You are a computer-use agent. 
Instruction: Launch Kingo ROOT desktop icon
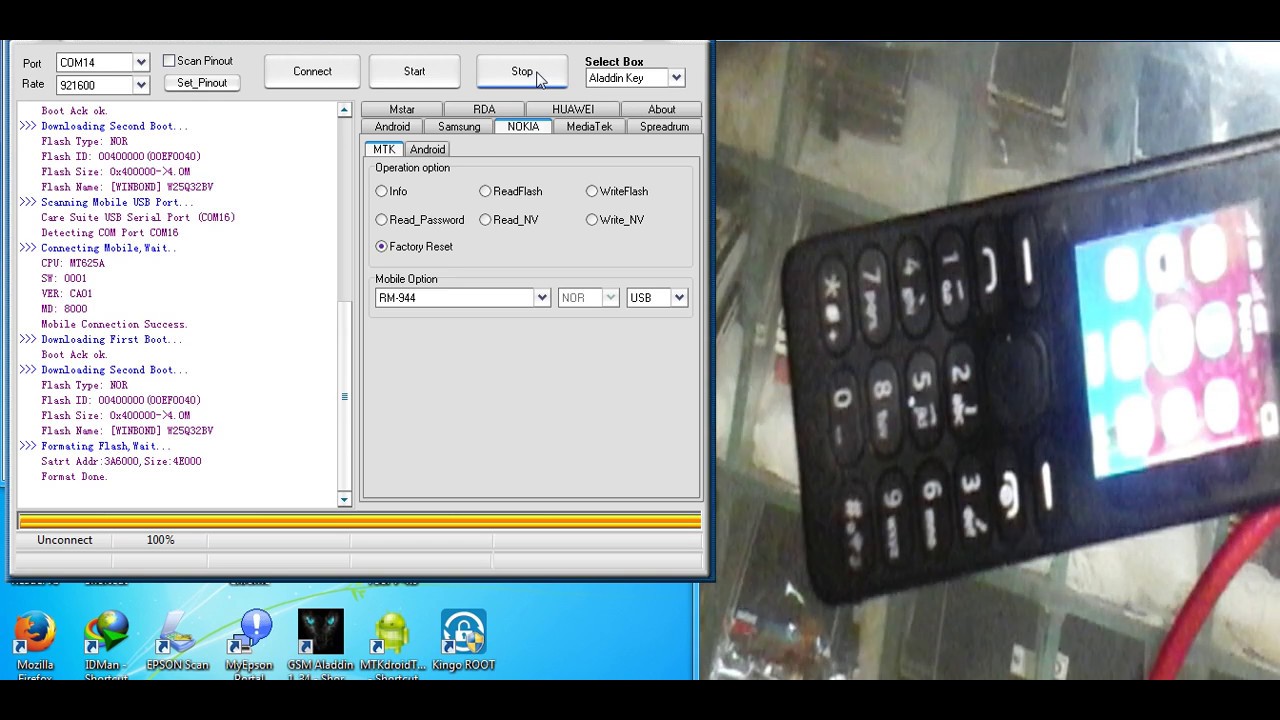point(464,642)
